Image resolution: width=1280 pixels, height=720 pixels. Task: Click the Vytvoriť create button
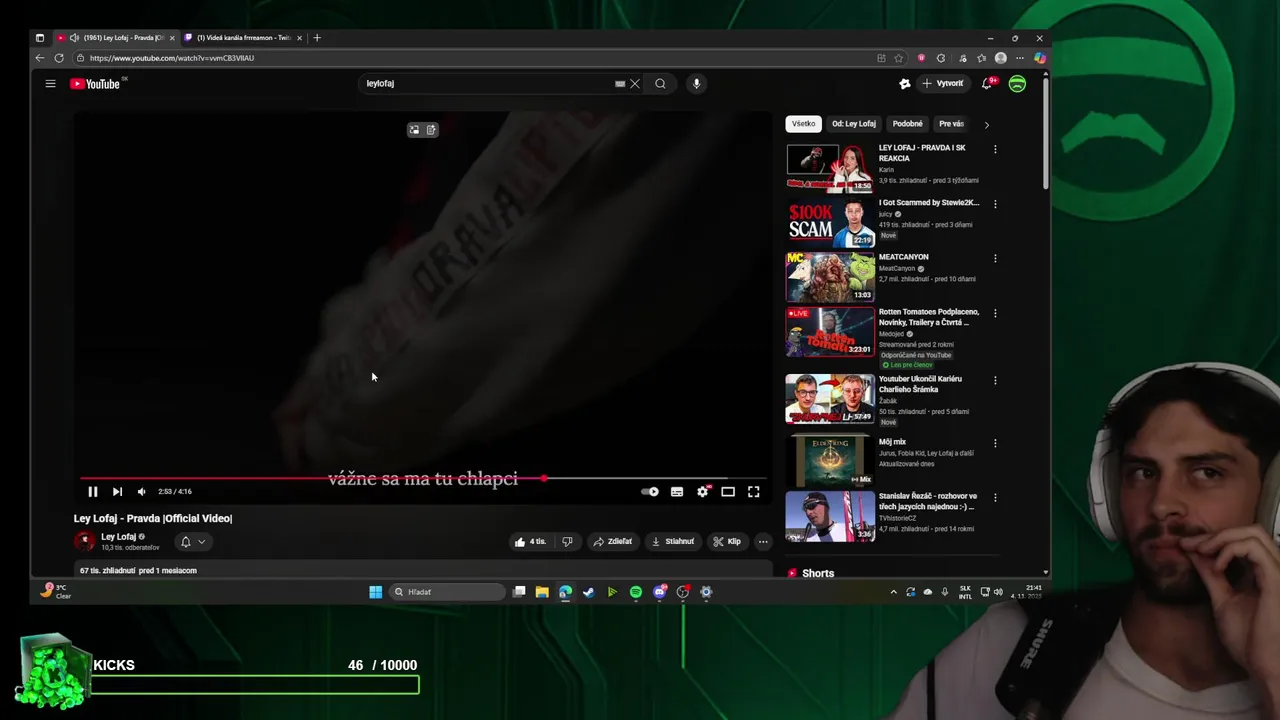(943, 84)
